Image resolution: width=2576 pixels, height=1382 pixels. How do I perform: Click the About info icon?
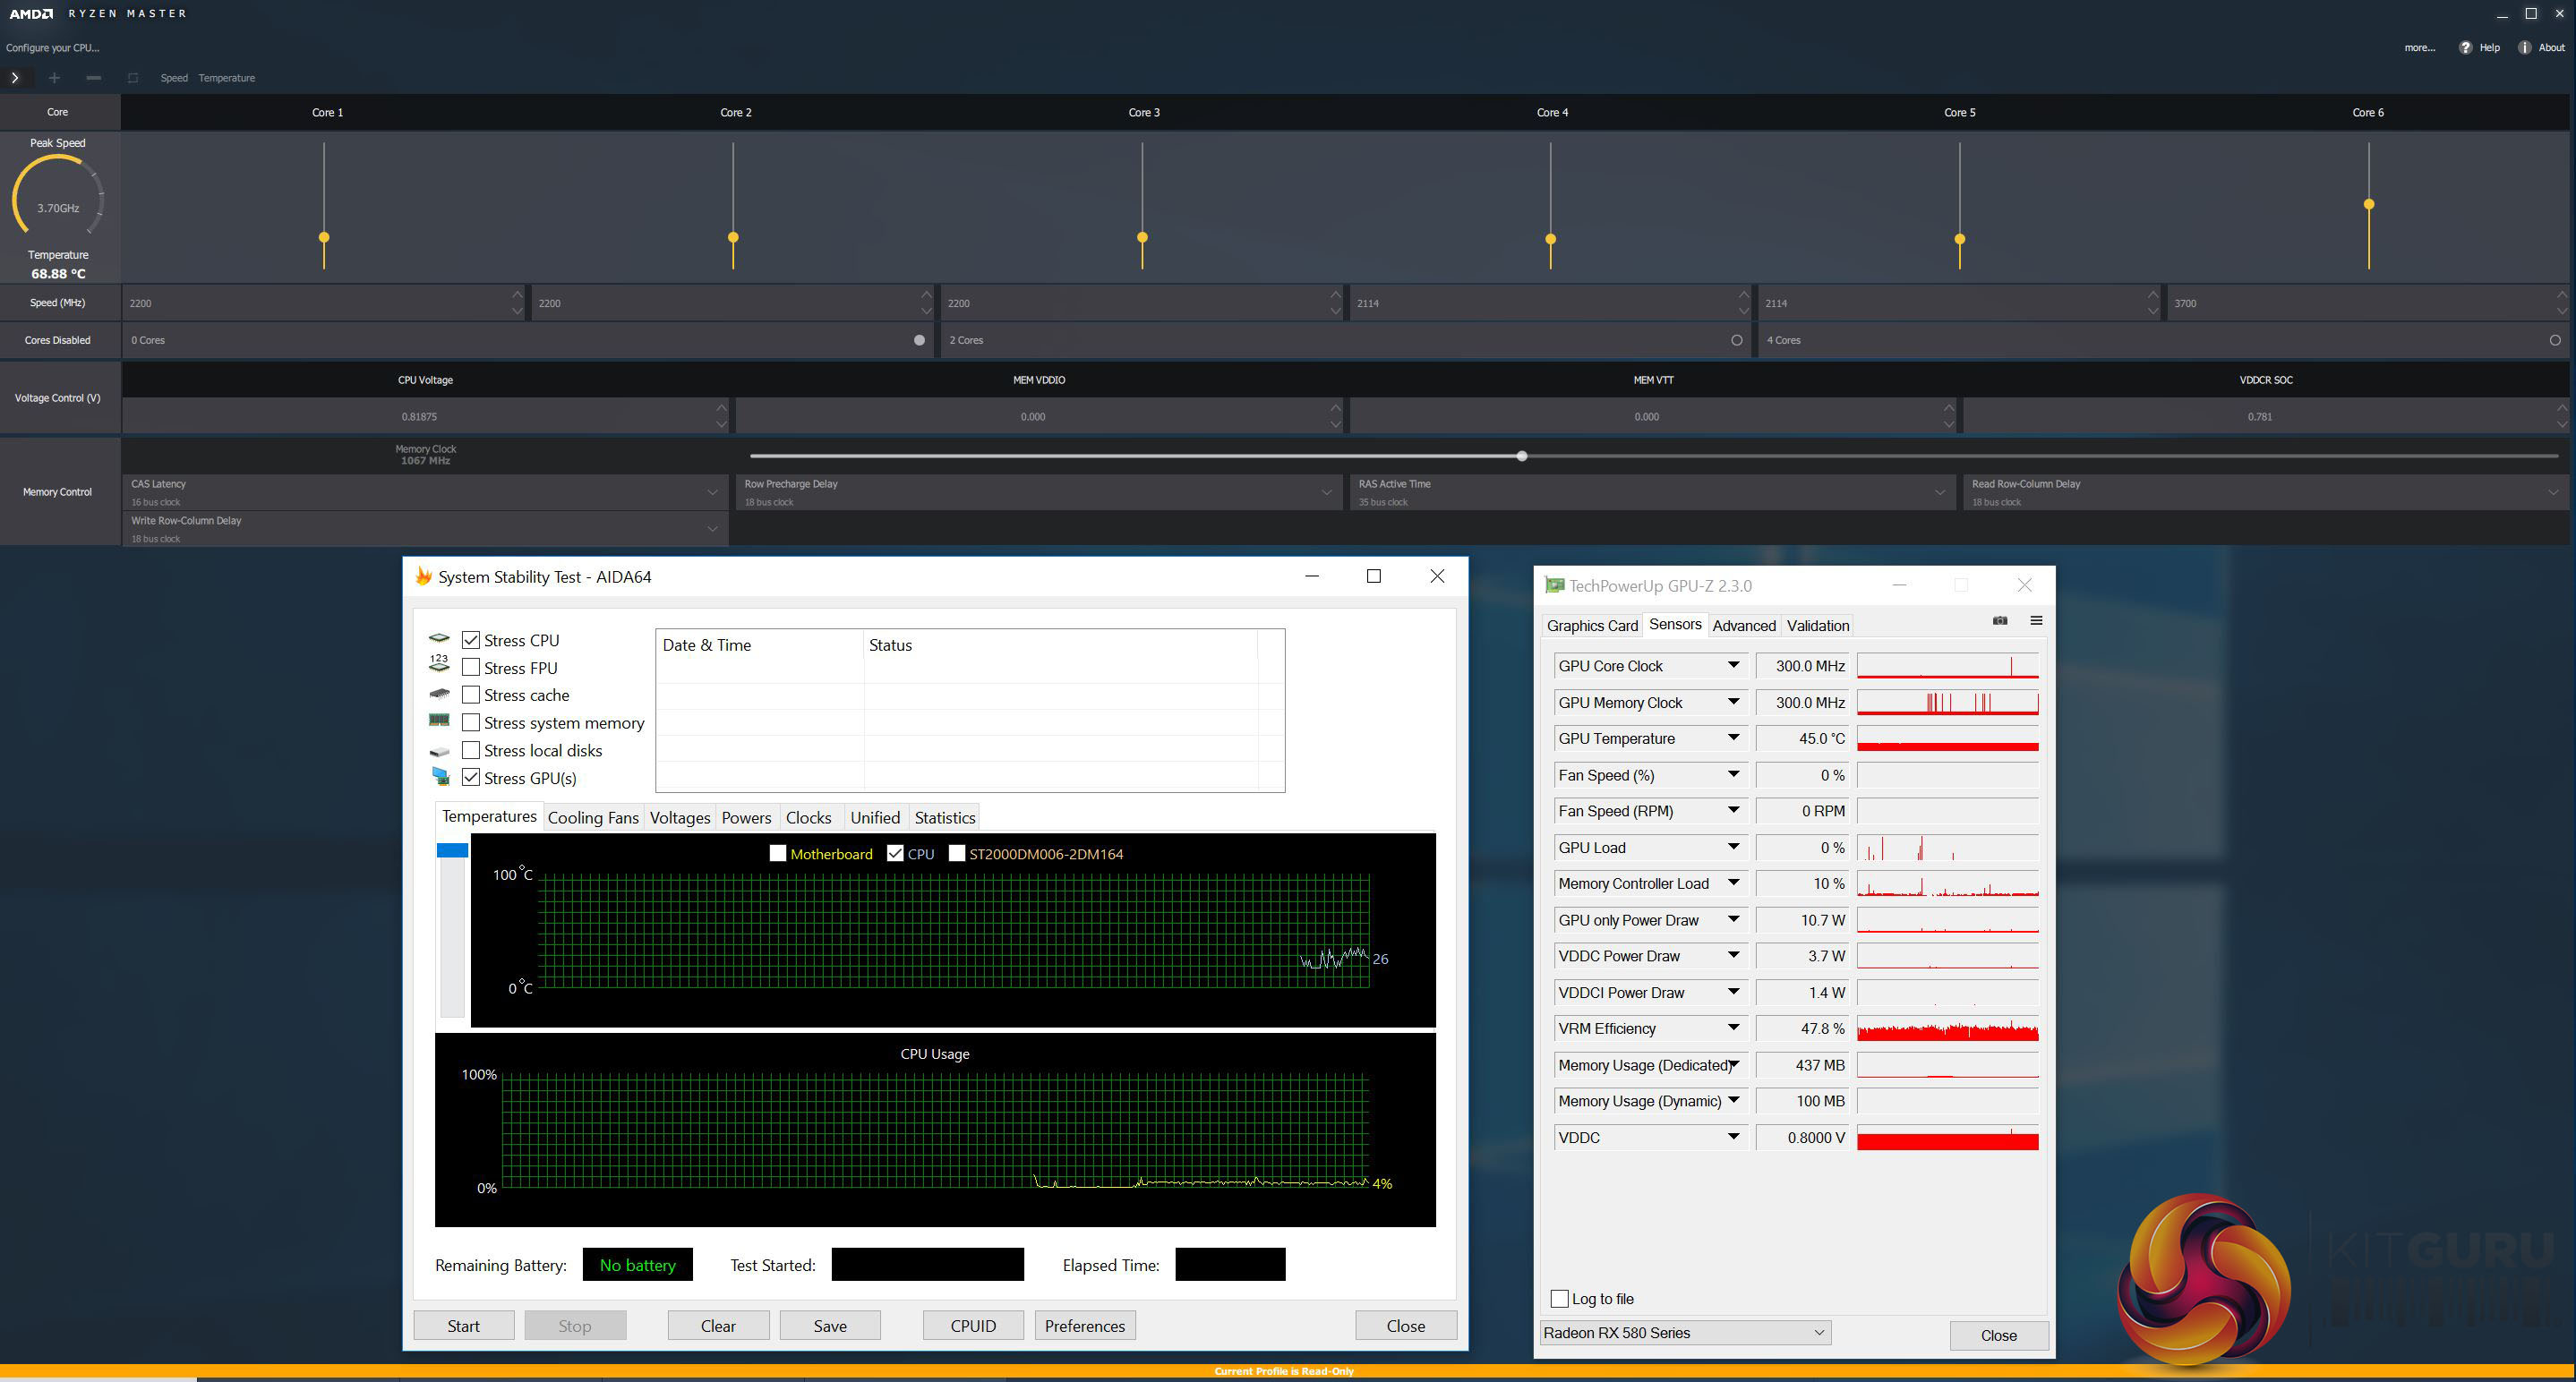point(2524,48)
